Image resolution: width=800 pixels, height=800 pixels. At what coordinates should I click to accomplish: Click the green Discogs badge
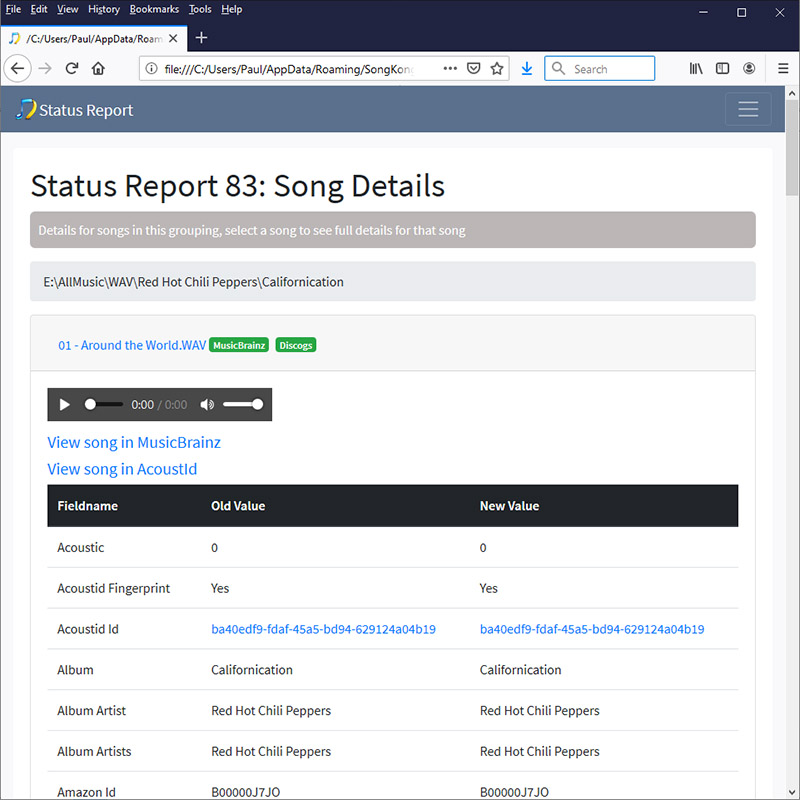(296, 345)
